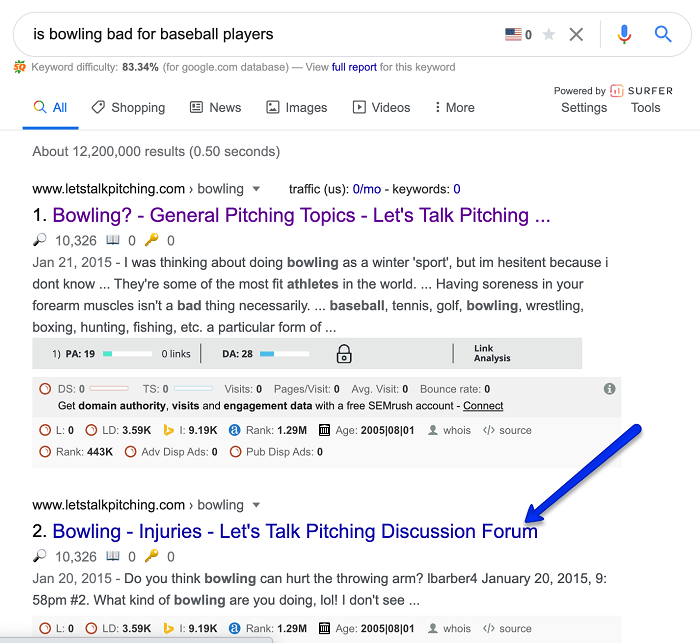The image size is (700, 643).
Task: Click Bing I: 9.19K in second result
Action: [x=190, y=629]
